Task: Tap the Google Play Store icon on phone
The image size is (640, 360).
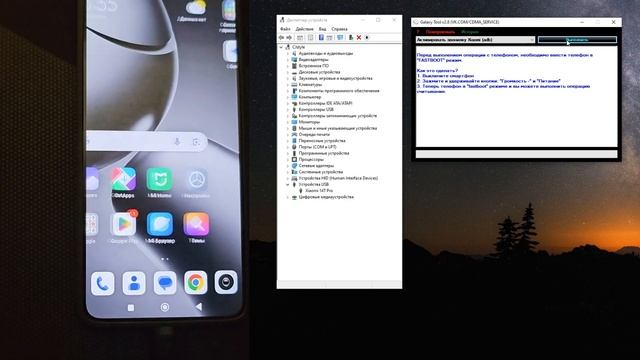Action: point(124,224)
